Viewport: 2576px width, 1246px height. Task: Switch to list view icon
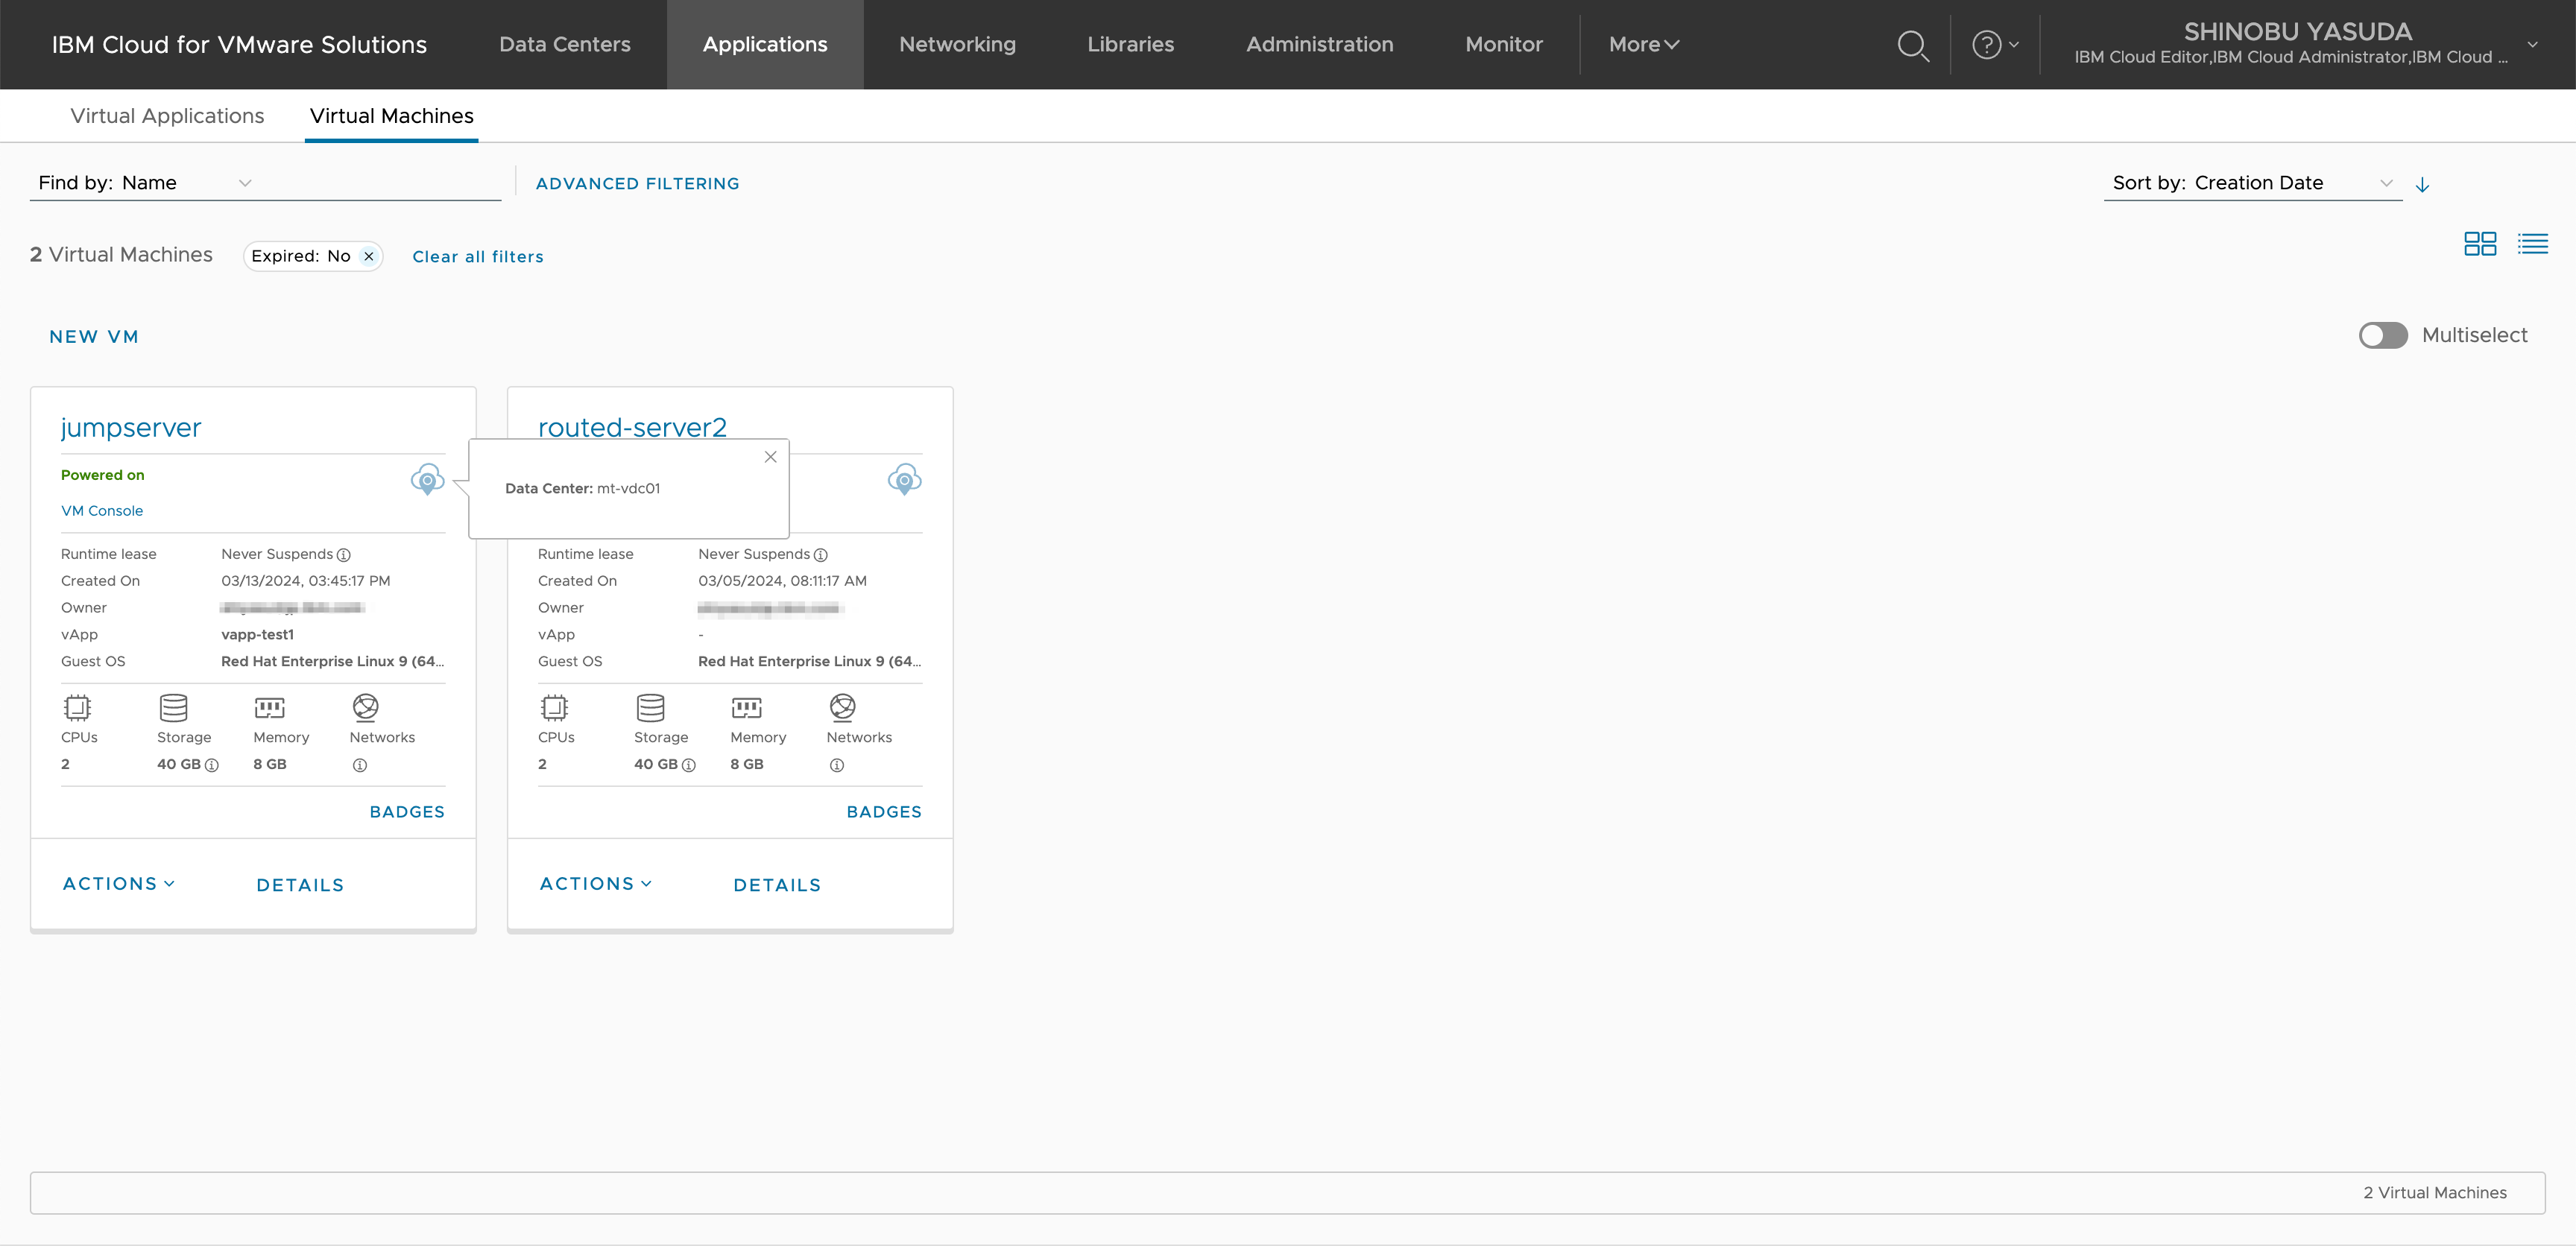coord(2532,244)
